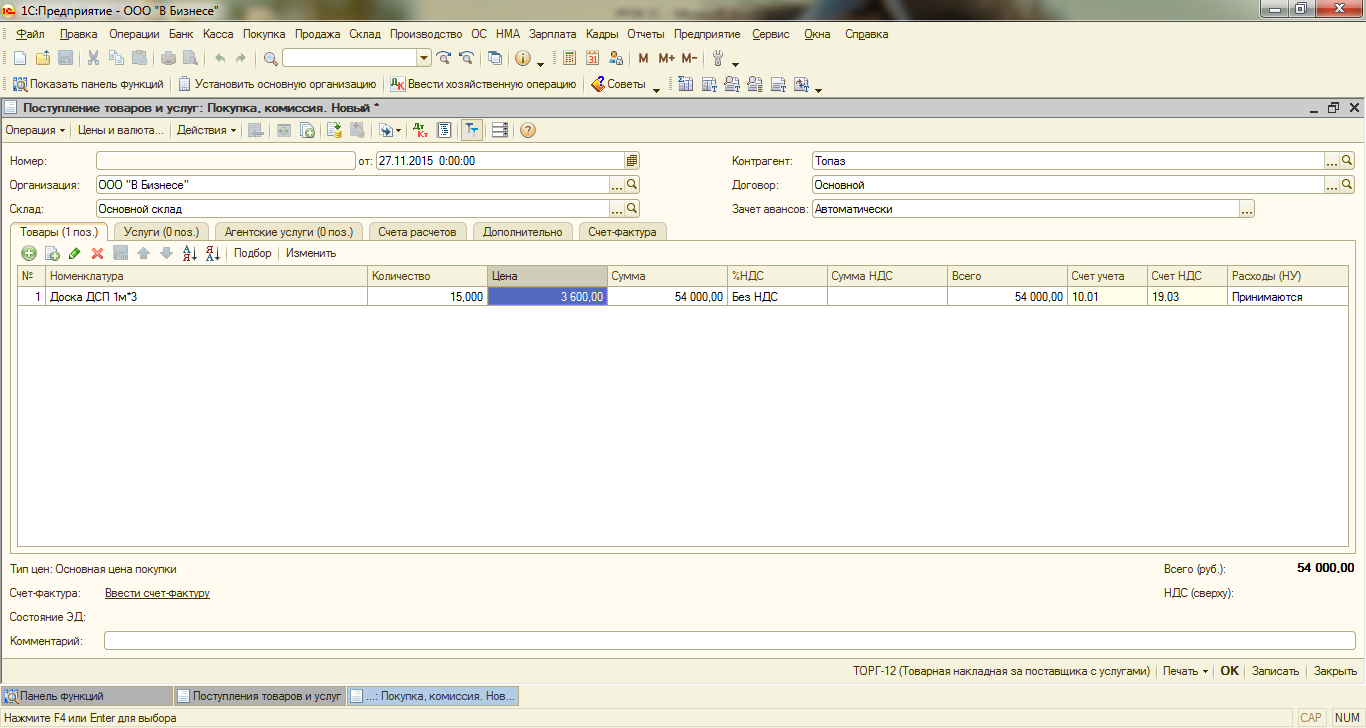Screen dimensions: 1366x728
Task: Open the search box dropdown arrow
Action: (x=424, y=58)
